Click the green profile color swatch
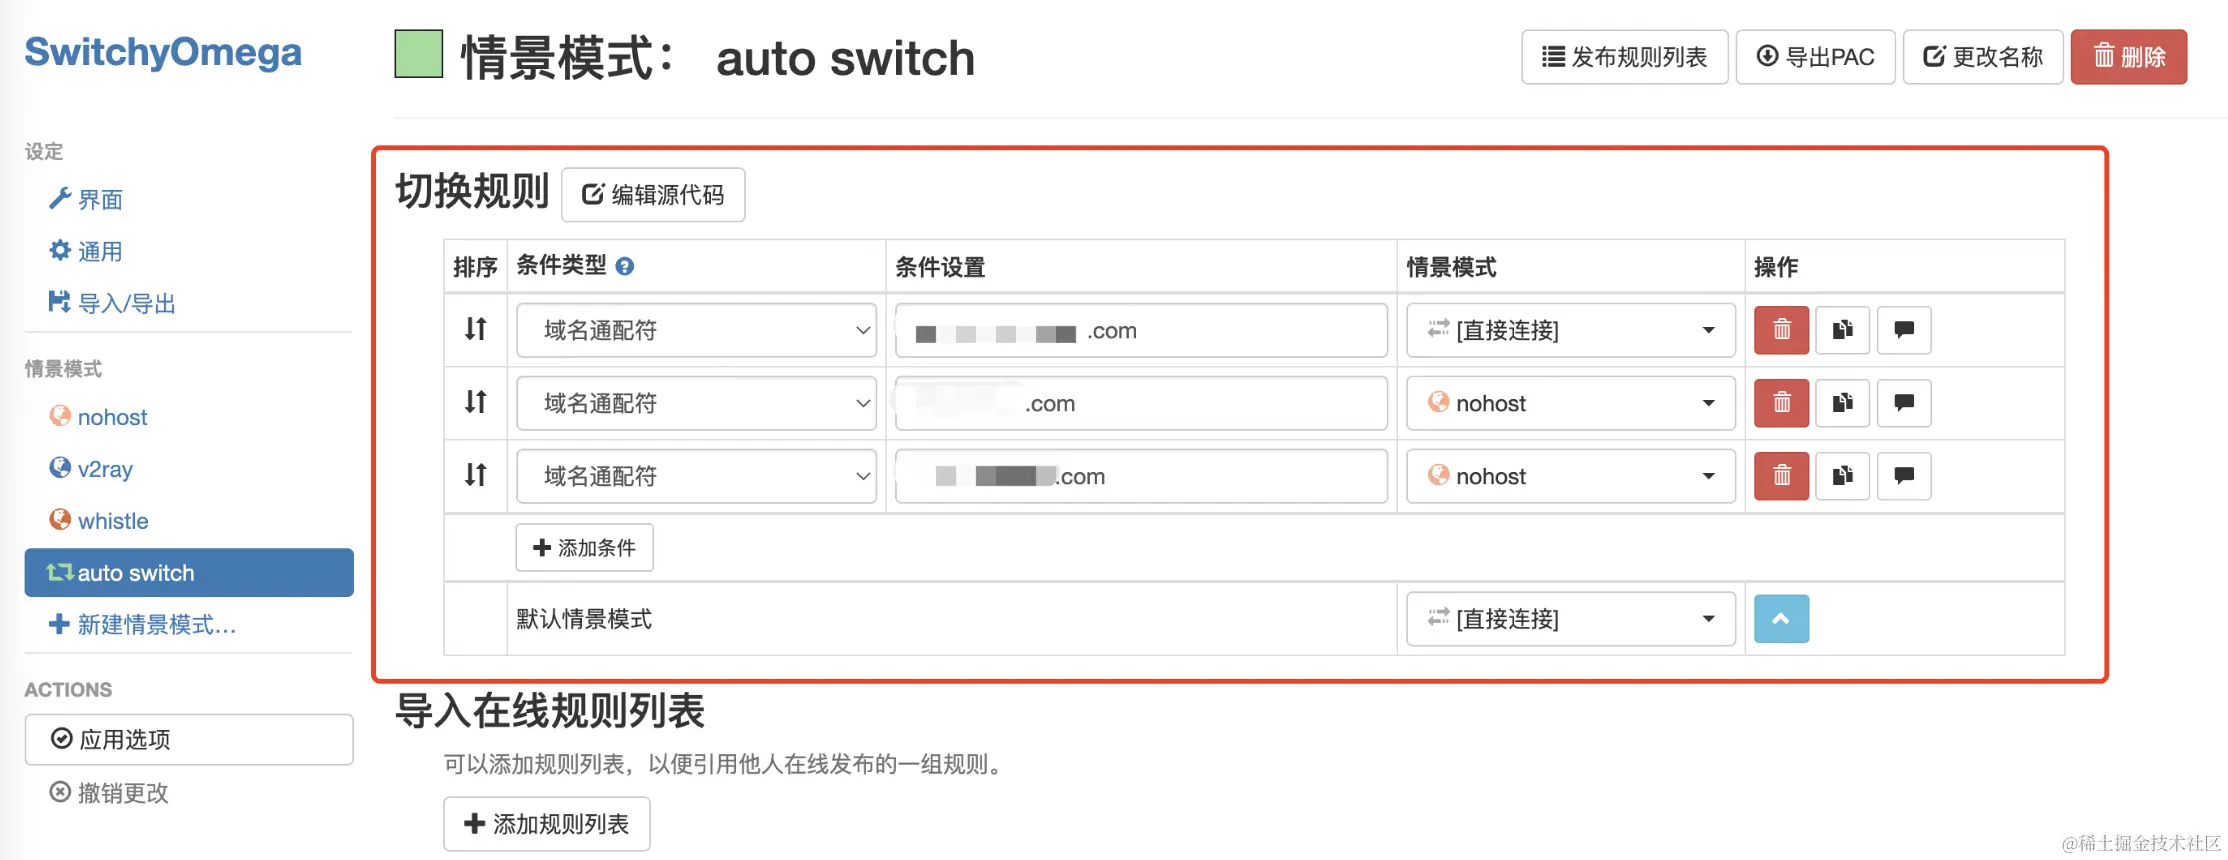Image resolution: width=2228 pixels, height=860 pixels. [419, 54]
